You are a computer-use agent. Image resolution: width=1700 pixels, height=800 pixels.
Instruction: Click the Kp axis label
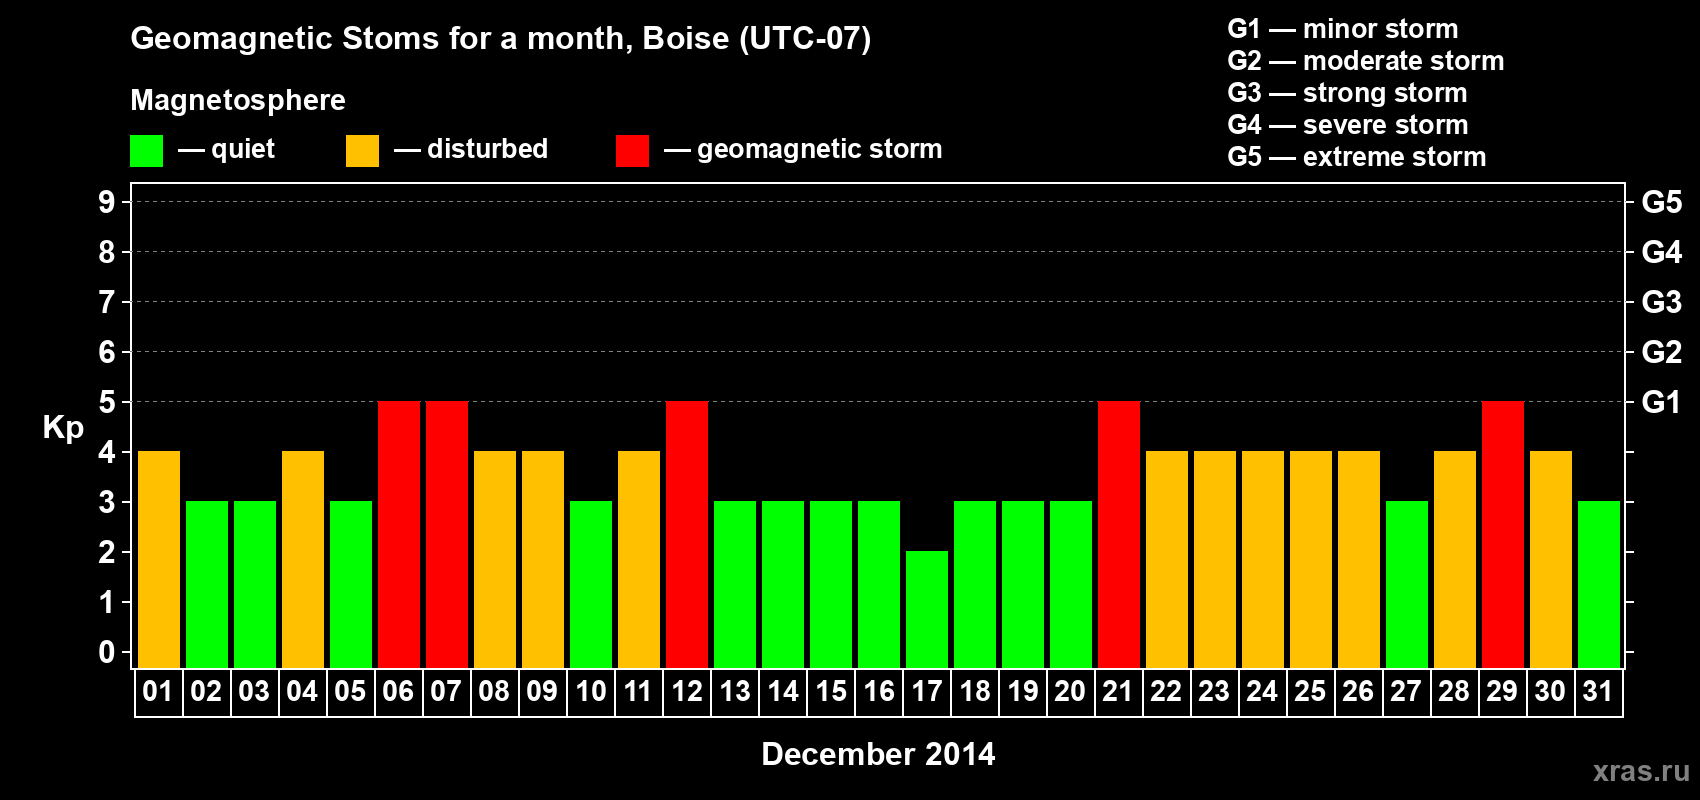[x=63, y=428]
